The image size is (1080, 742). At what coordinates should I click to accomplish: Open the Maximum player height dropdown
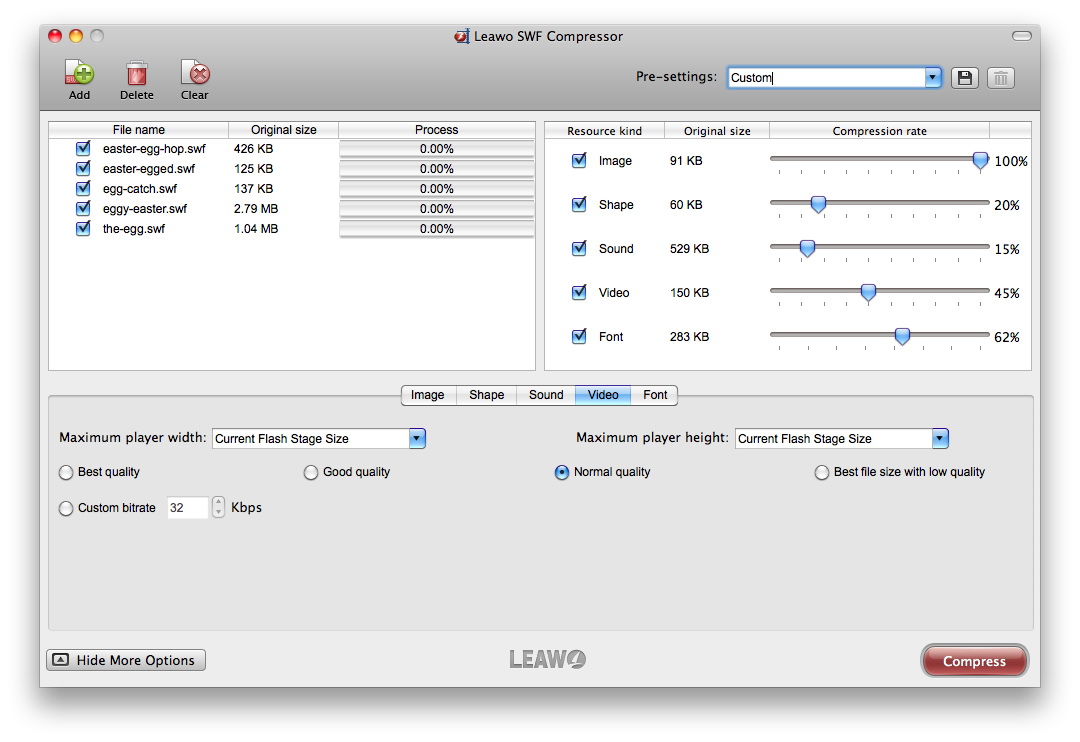[940, 438]
